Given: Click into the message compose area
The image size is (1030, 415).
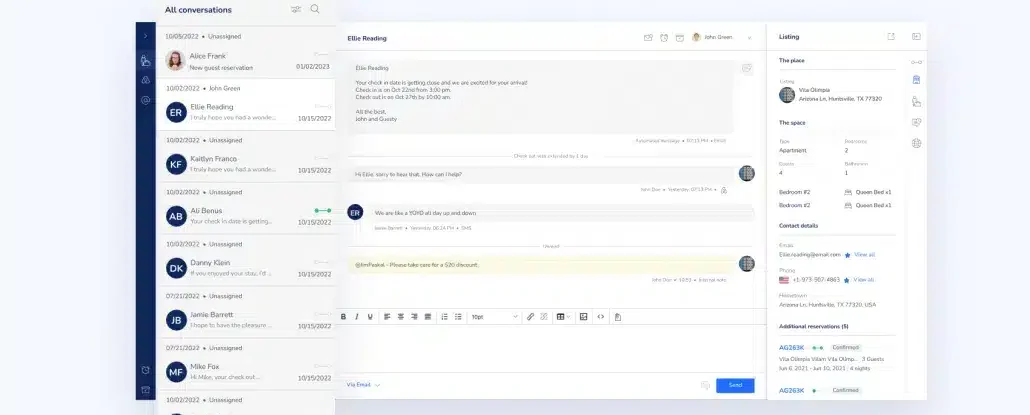Looking at the screenshot, I should coord(550,348).
